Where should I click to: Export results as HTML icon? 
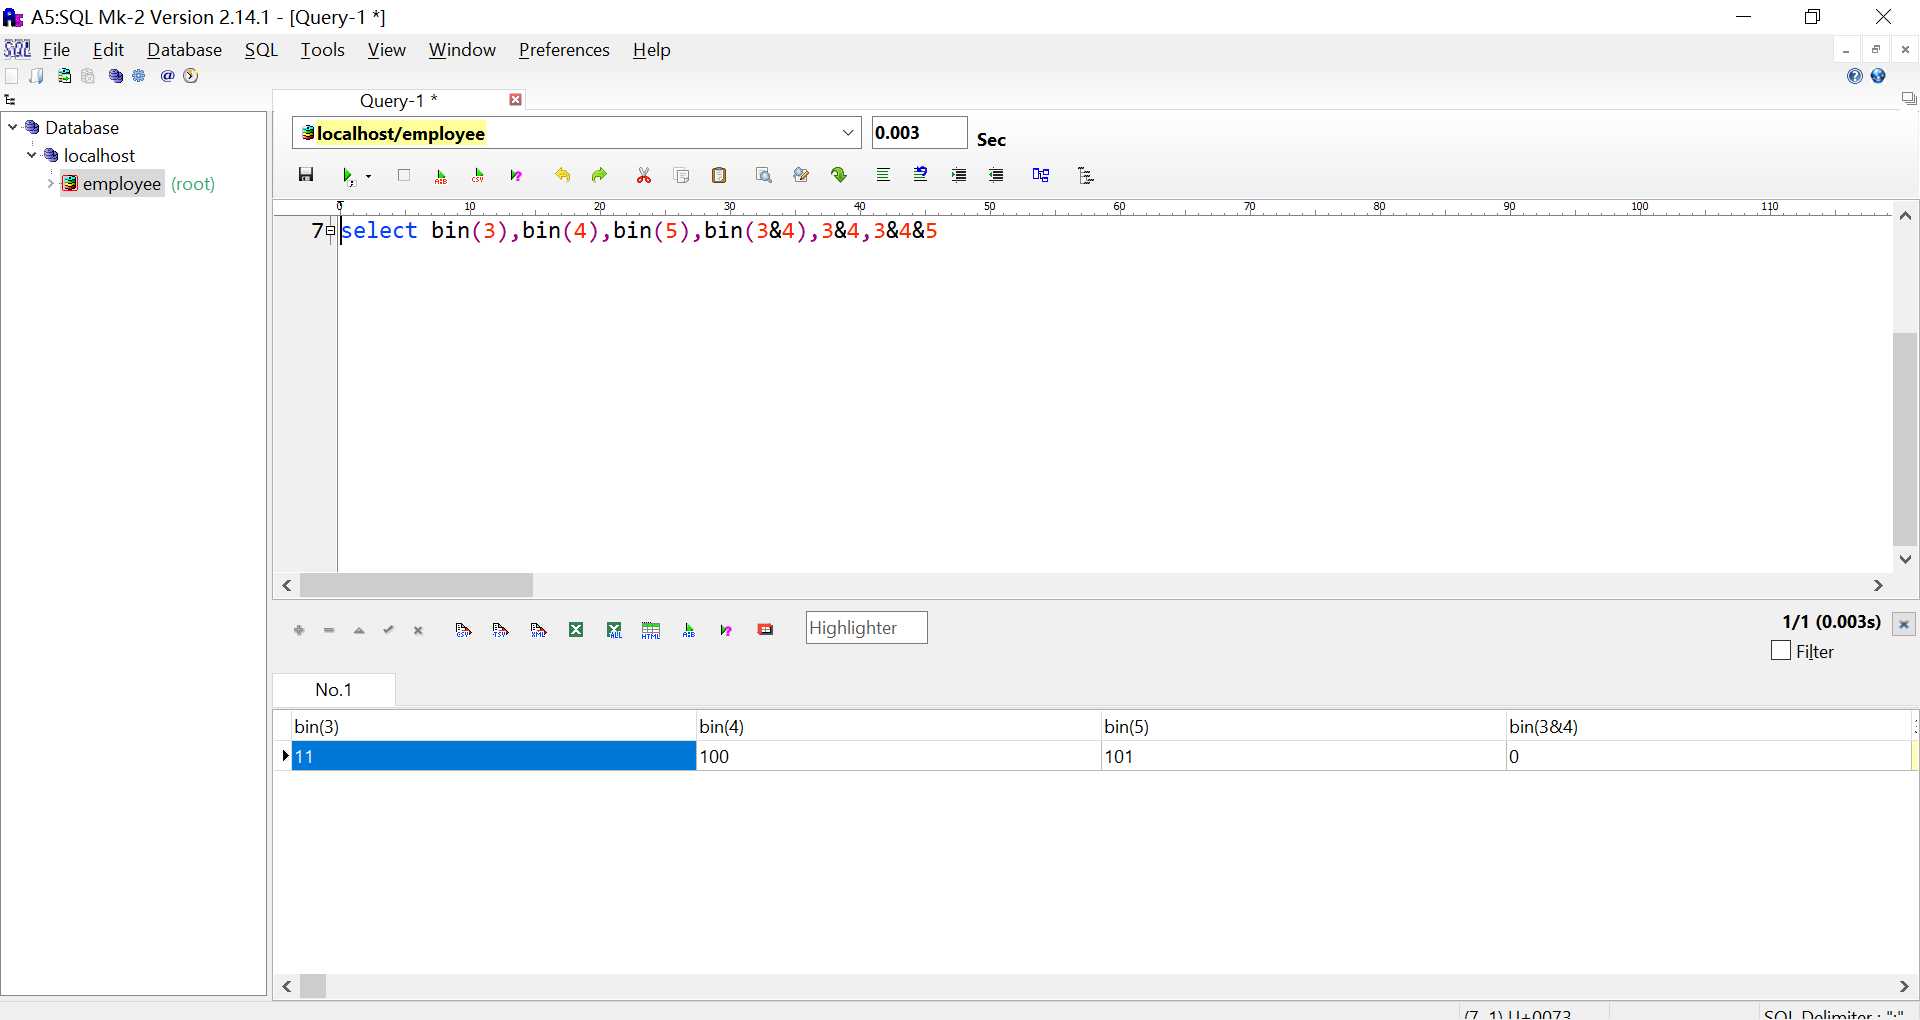651,630
